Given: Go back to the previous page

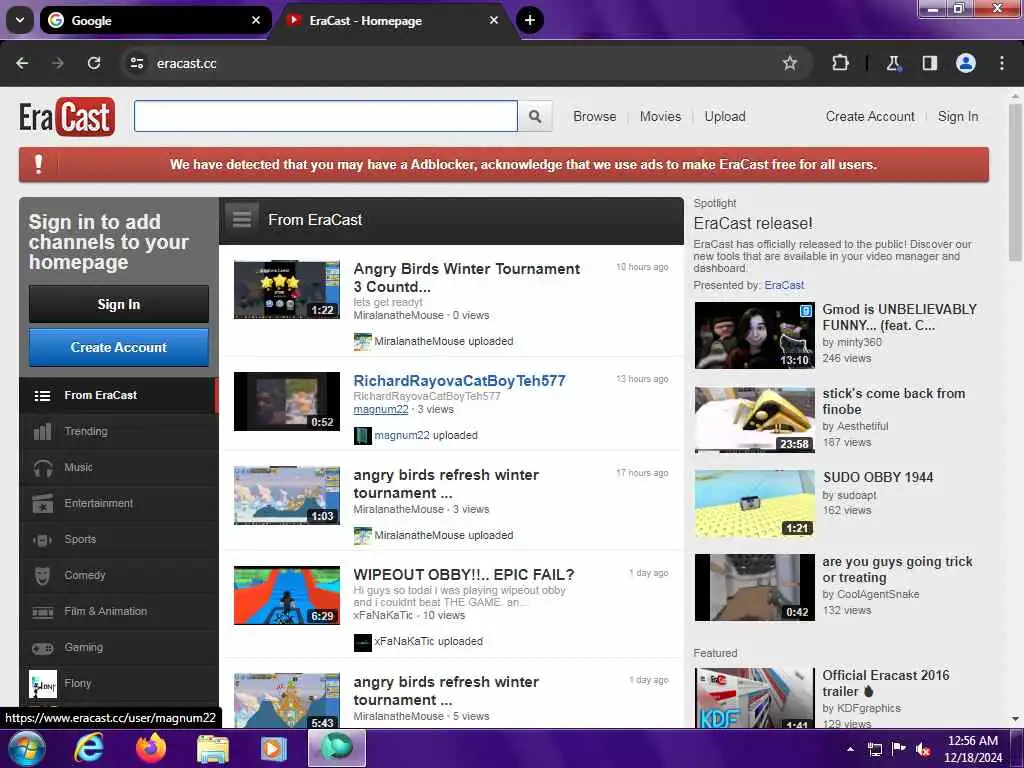Looking at the screenshot, I should coord(22,63).
